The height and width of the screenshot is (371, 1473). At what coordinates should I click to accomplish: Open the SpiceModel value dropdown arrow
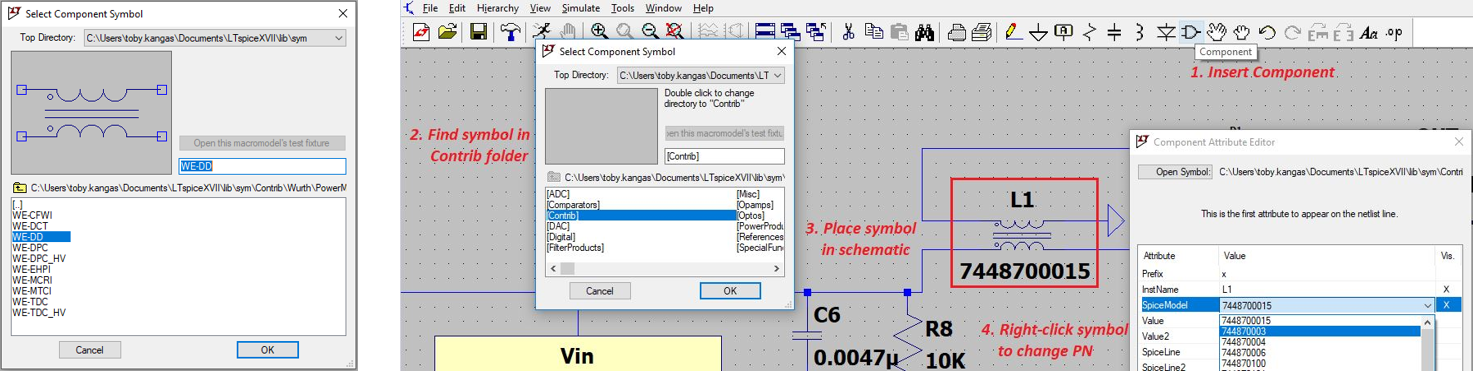pyautogui.click(x=1428, y=306)
